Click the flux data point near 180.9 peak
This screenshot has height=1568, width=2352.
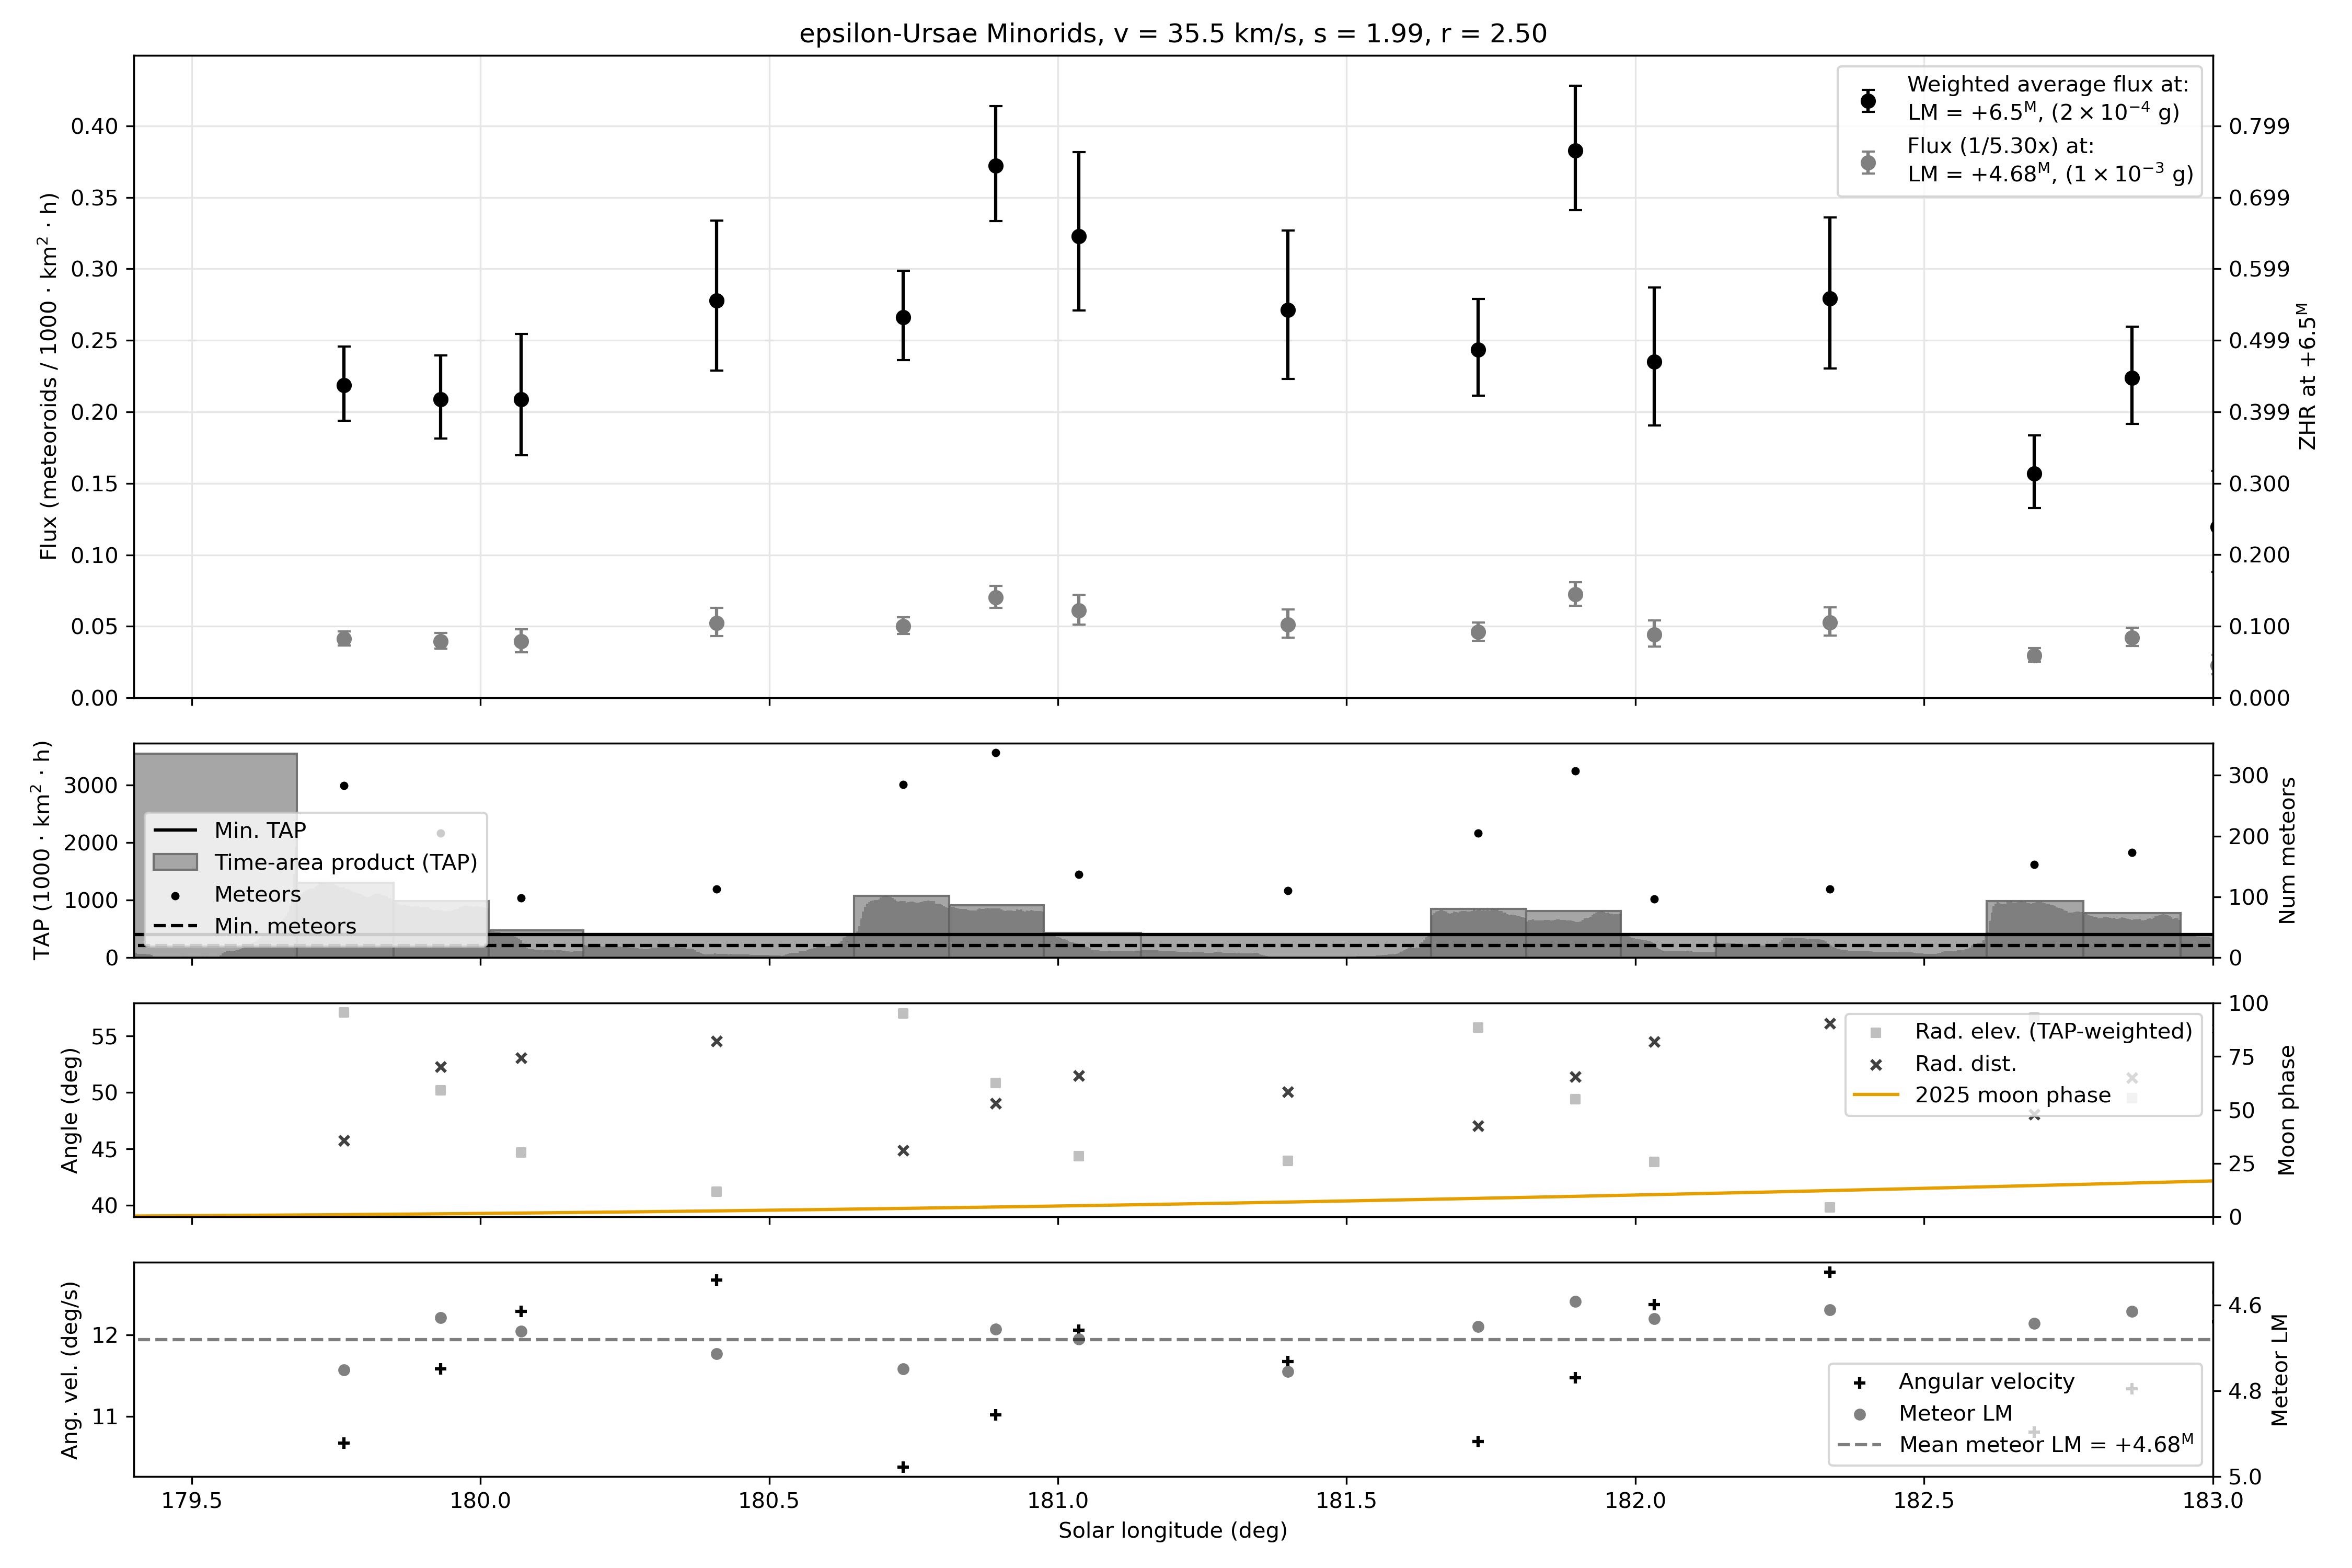click(x=995, y=166)
